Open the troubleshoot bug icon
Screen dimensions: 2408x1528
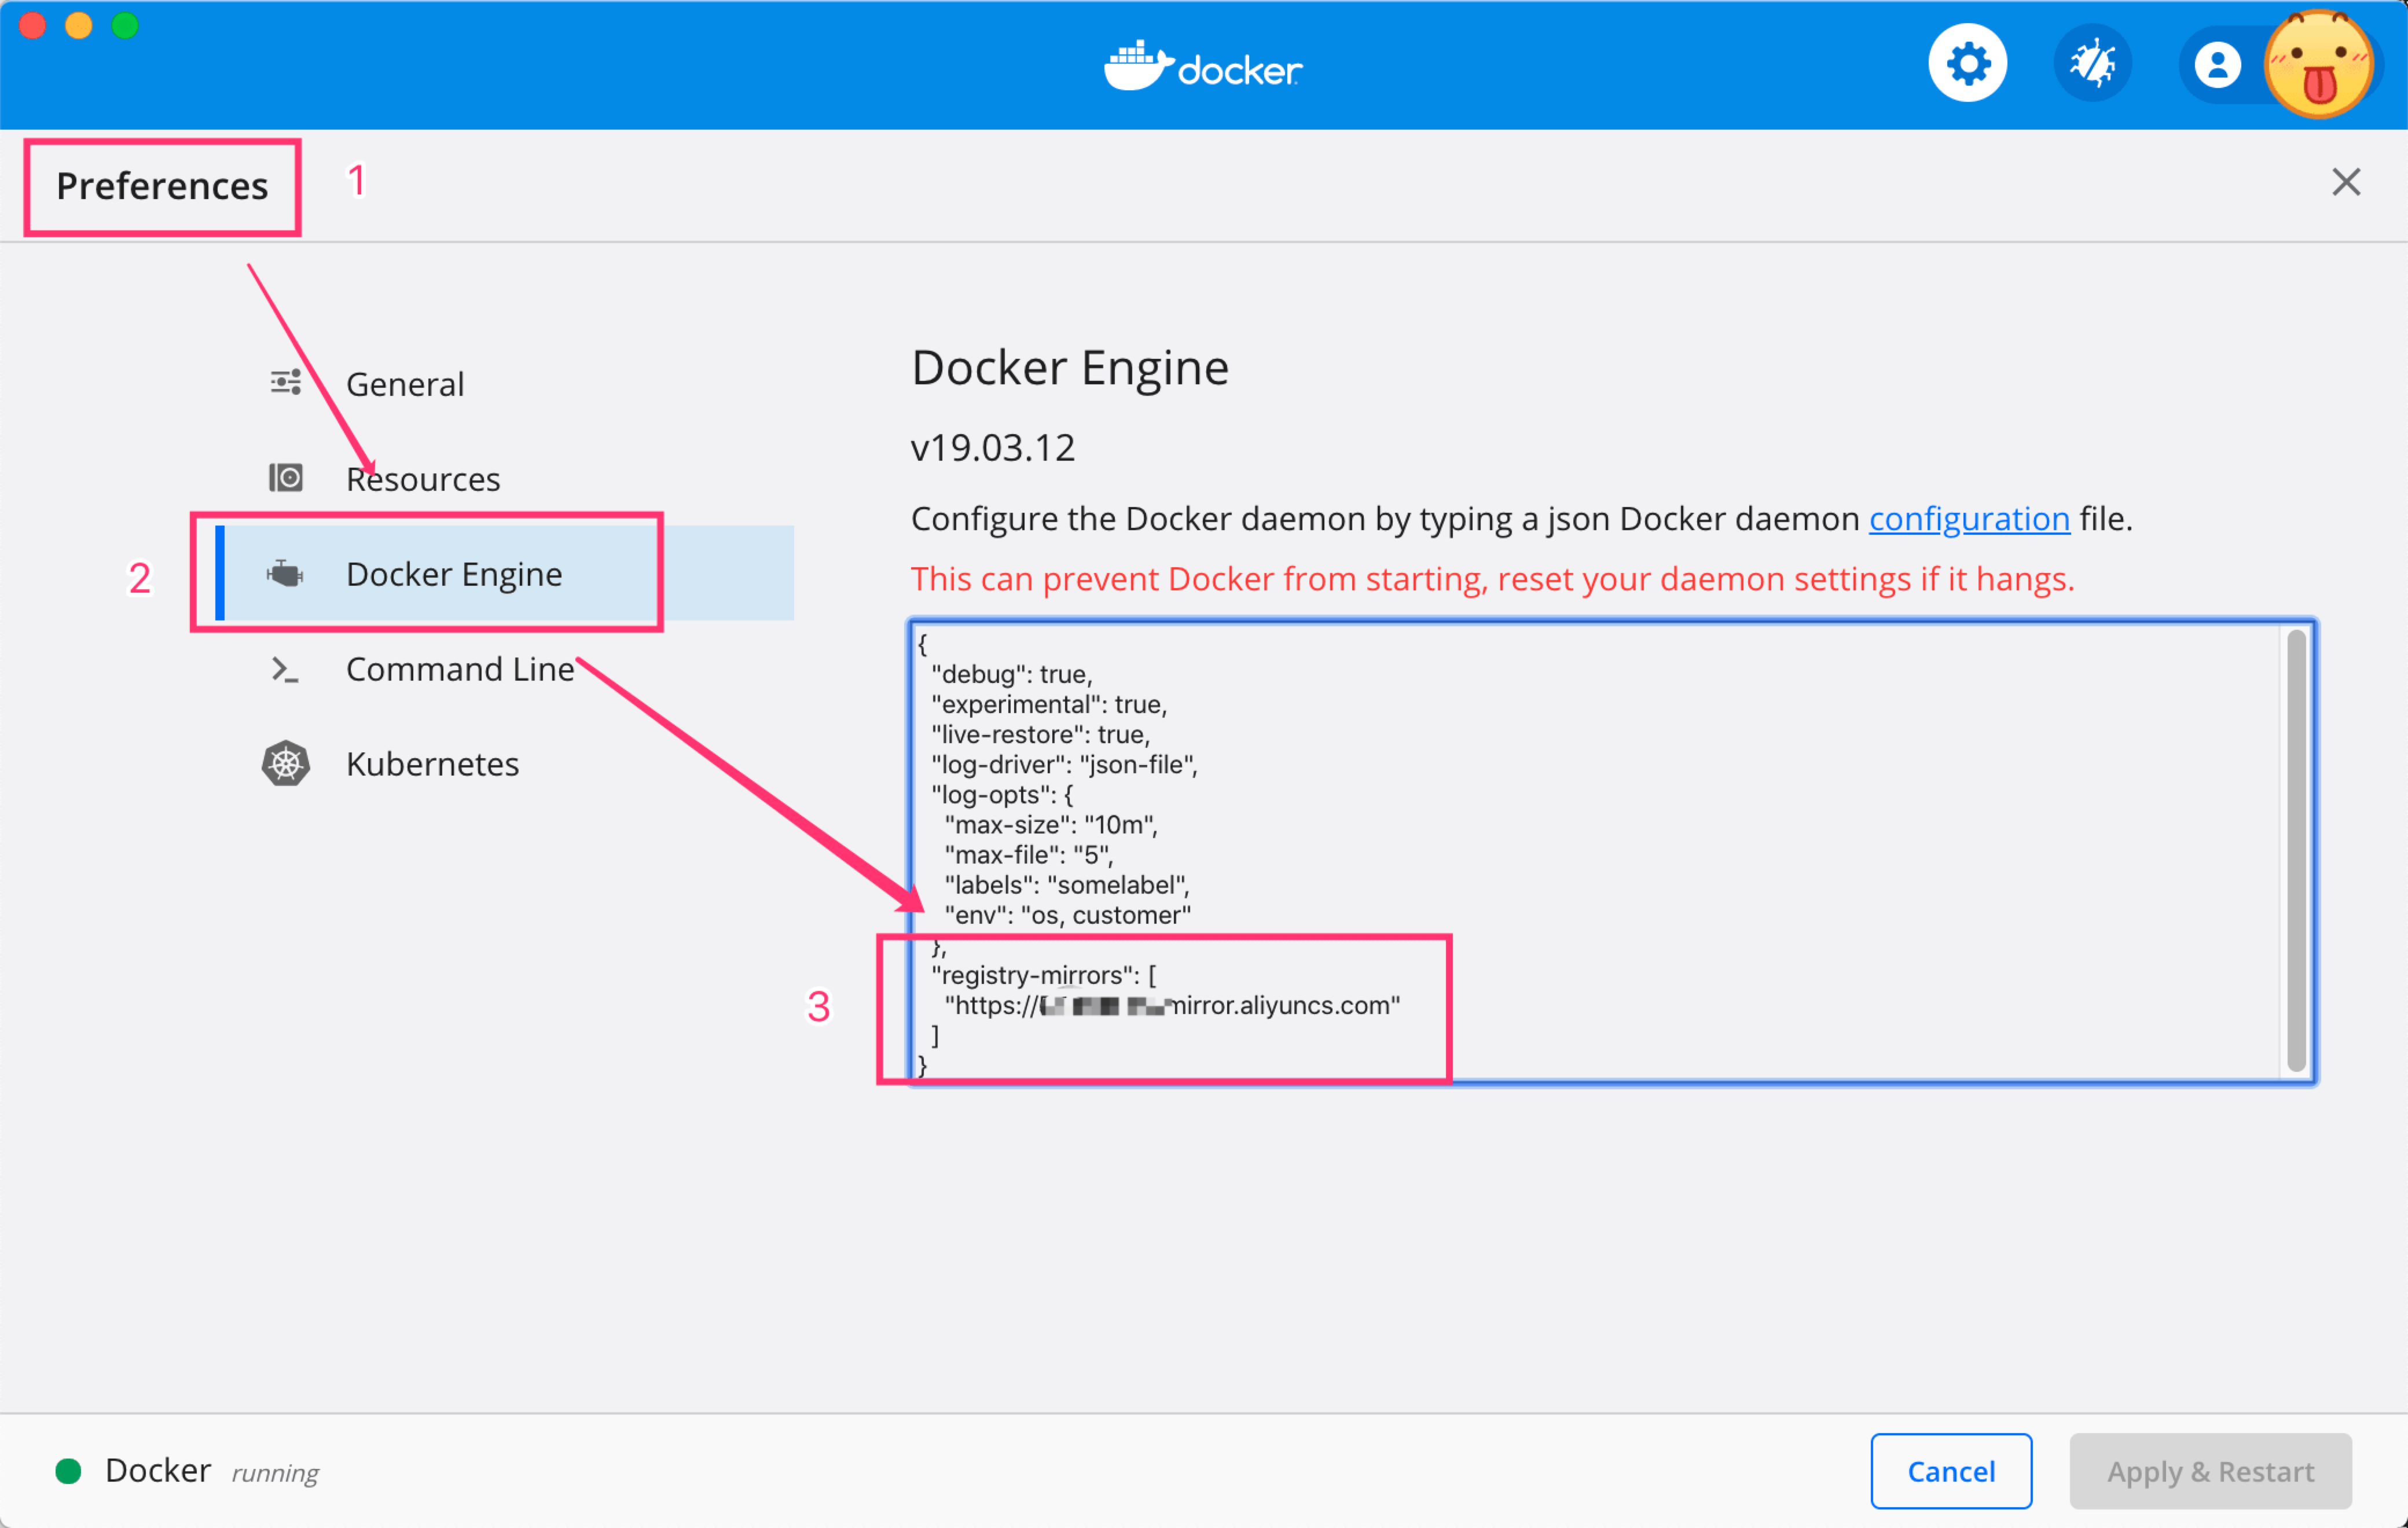(x=2092, y=64)
